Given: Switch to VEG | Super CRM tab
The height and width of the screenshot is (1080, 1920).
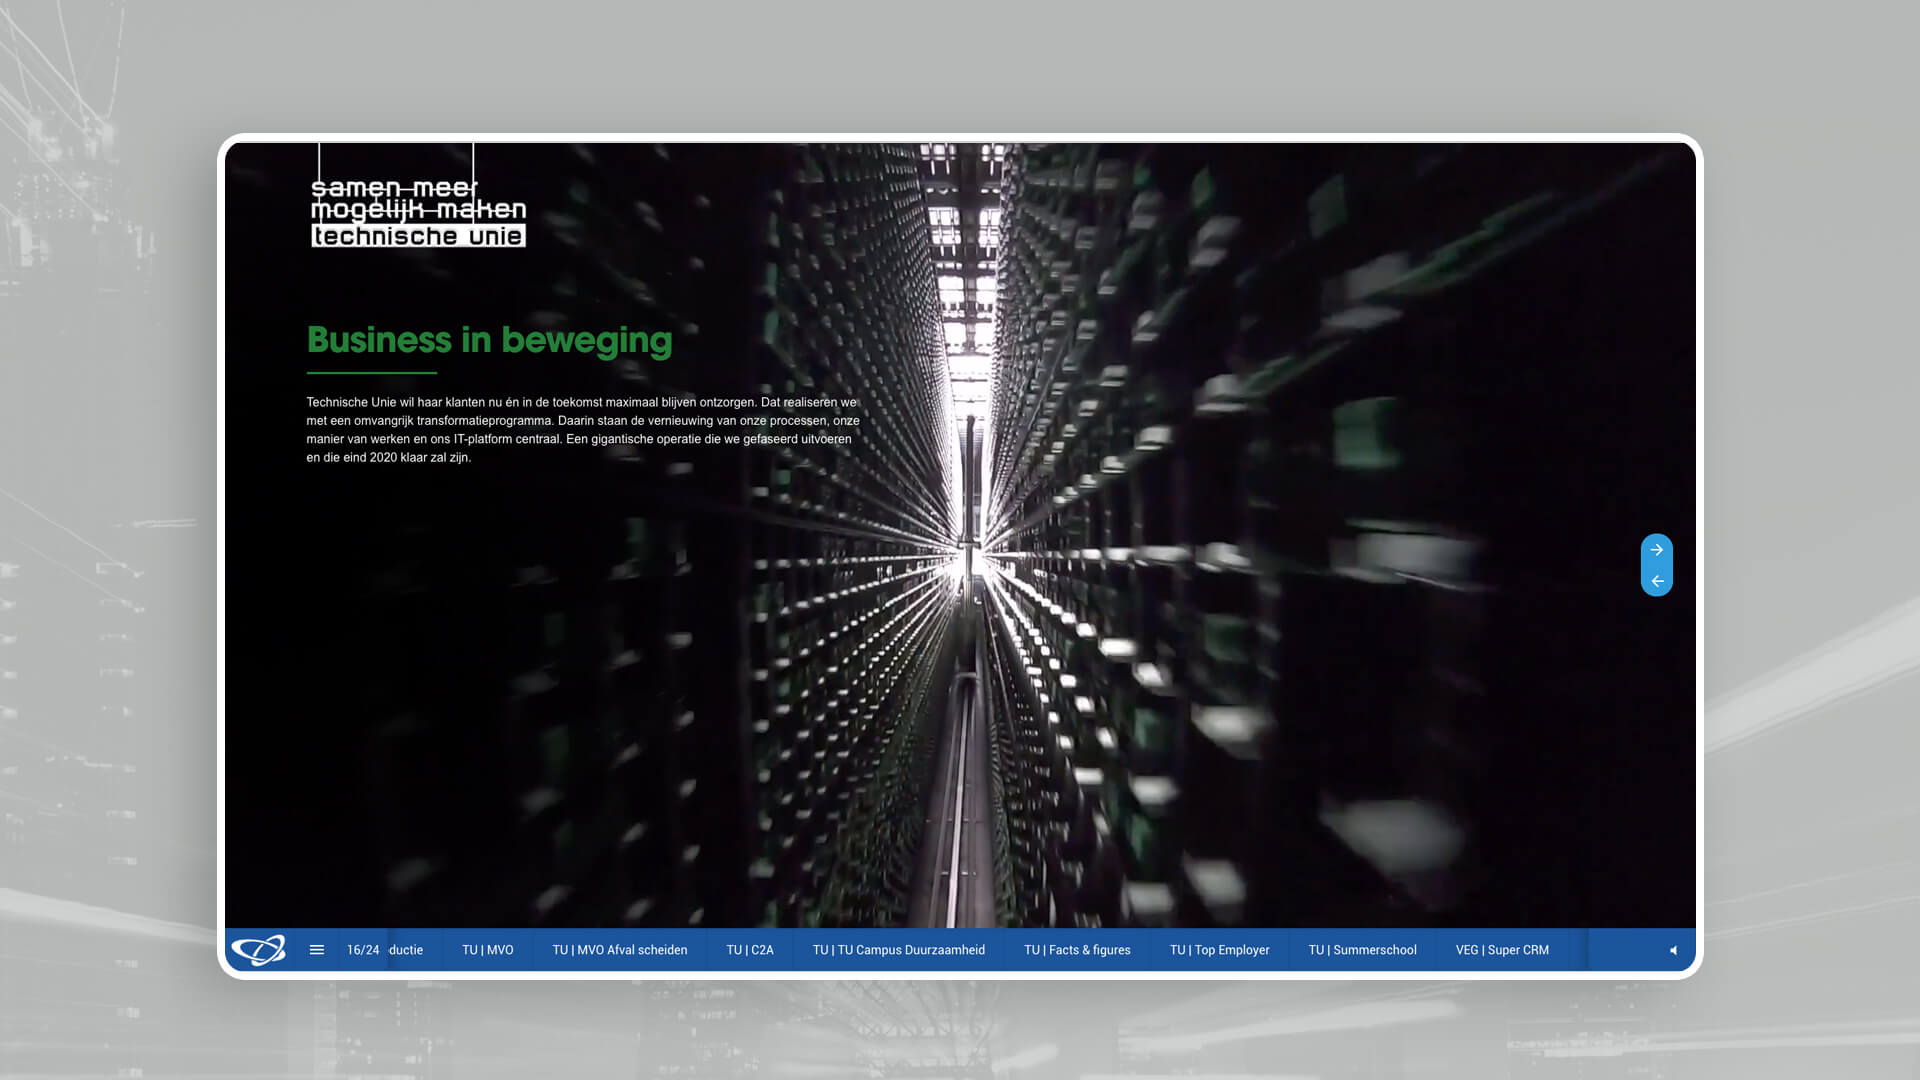Looking at the screenshot, I should pyautogui.click(x=1502, y=950).
